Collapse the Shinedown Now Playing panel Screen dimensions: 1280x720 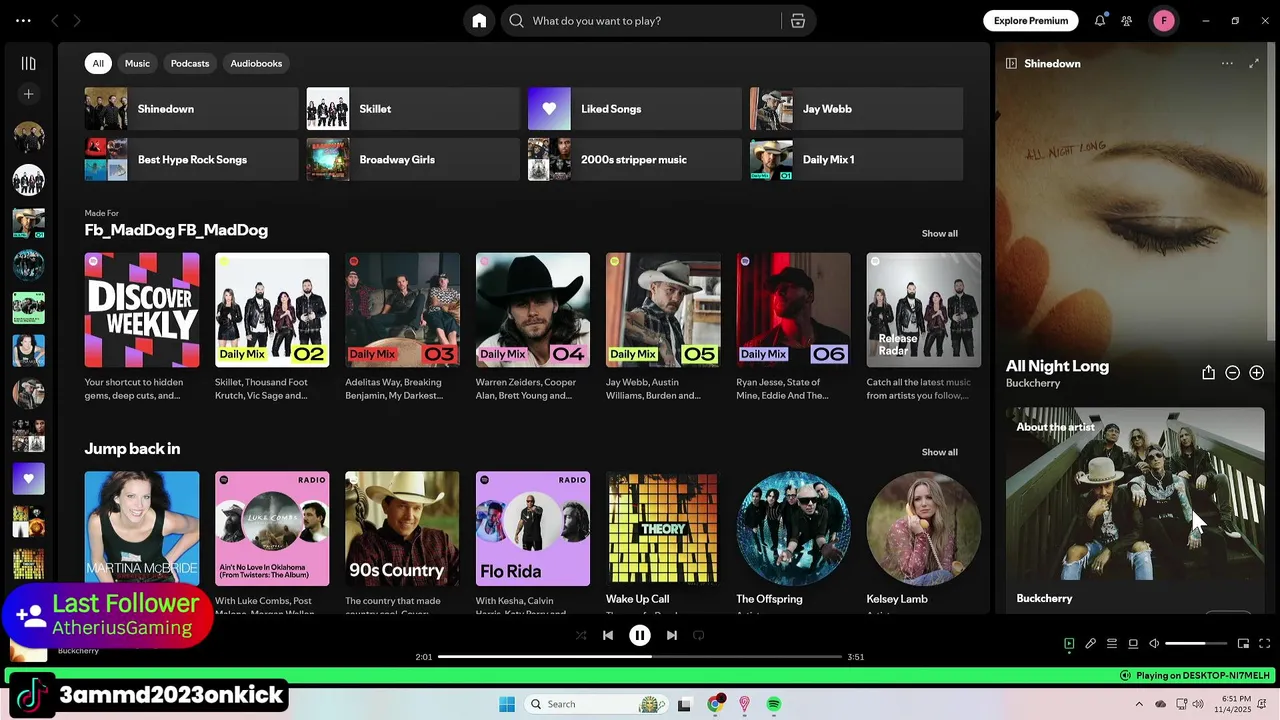1011,63
